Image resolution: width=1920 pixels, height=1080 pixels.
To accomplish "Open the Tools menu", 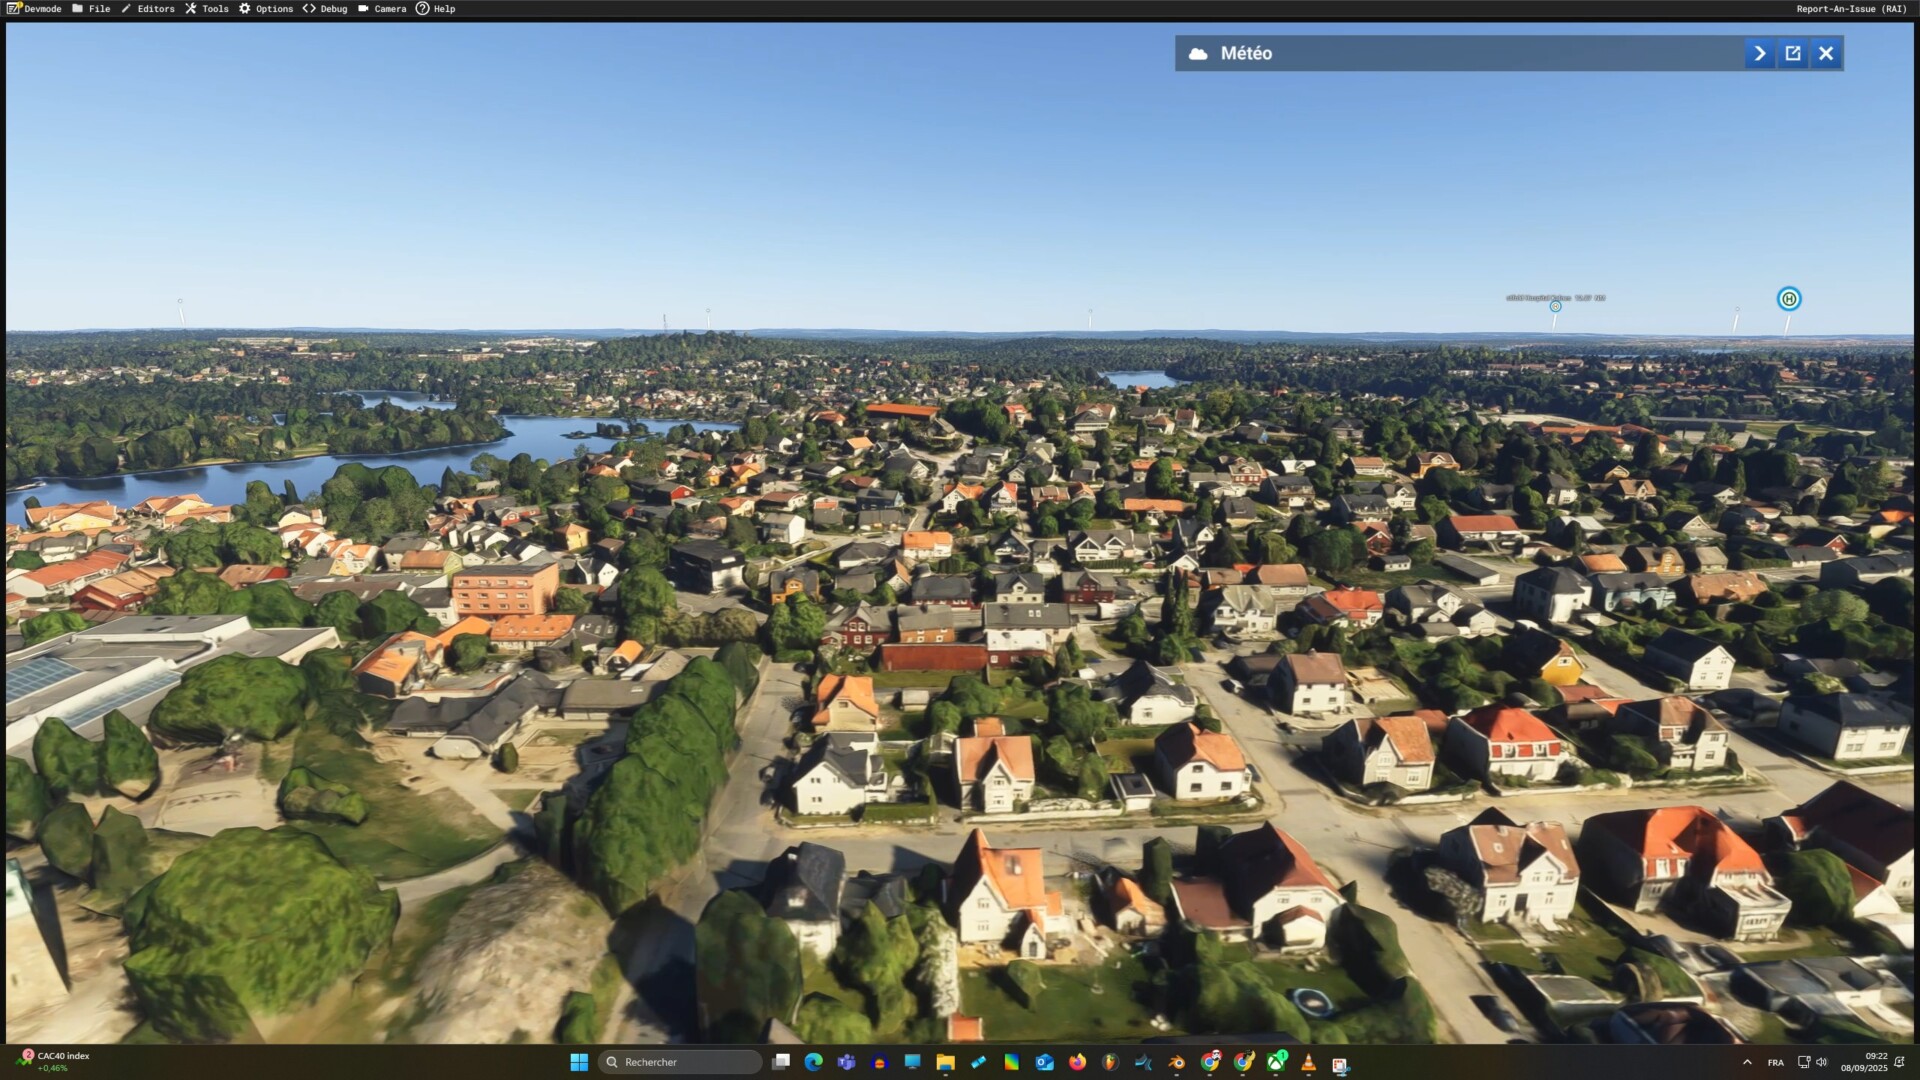I will click(207, 9).
